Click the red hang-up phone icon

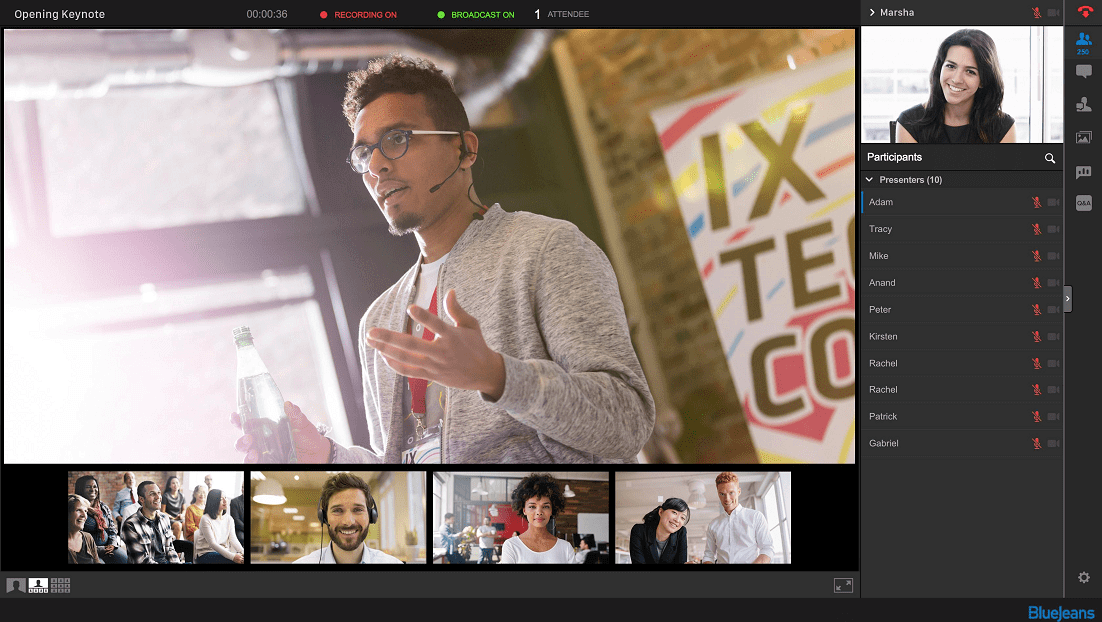(x=1084, y=13)
